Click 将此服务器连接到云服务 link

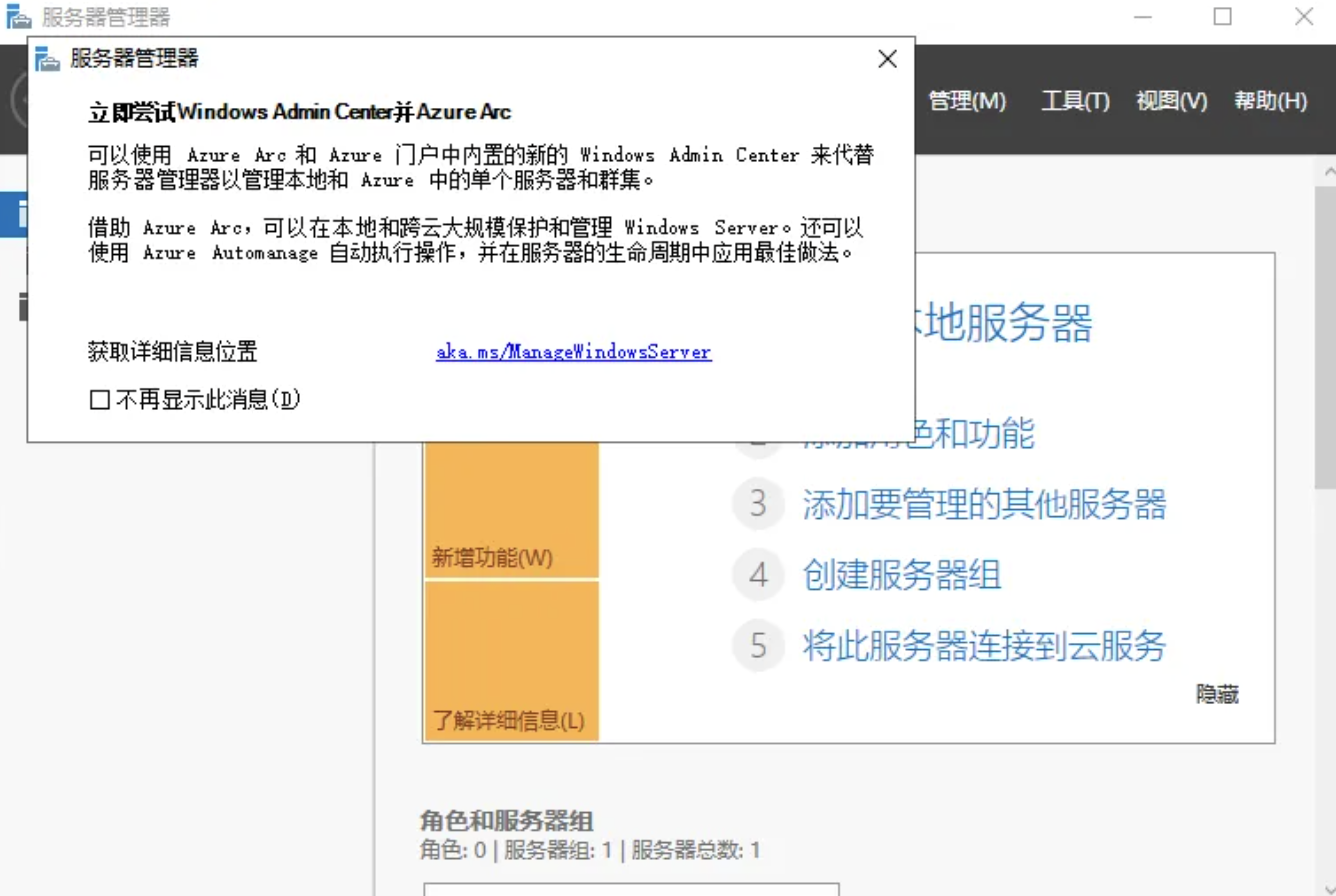984,646
